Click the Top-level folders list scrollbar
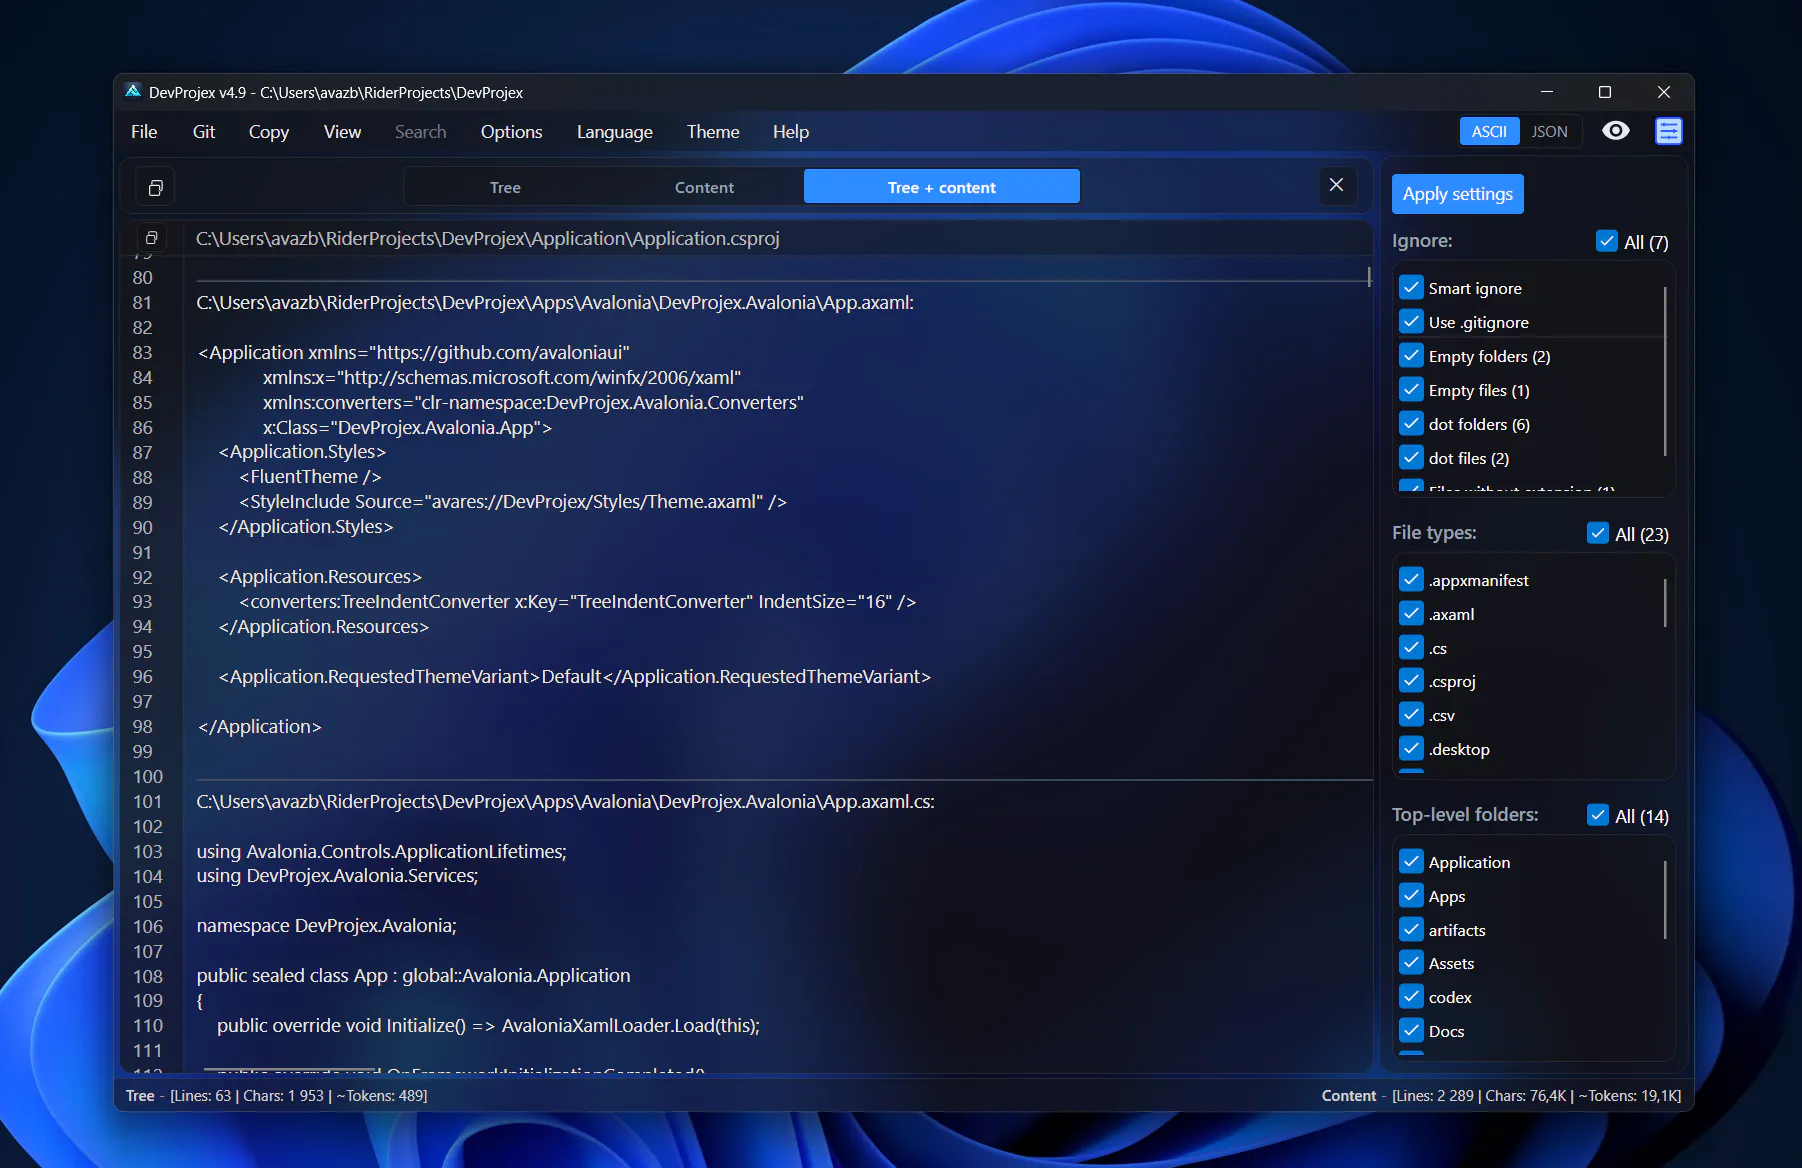The image size is (1802, 1168). (1665, 900)
